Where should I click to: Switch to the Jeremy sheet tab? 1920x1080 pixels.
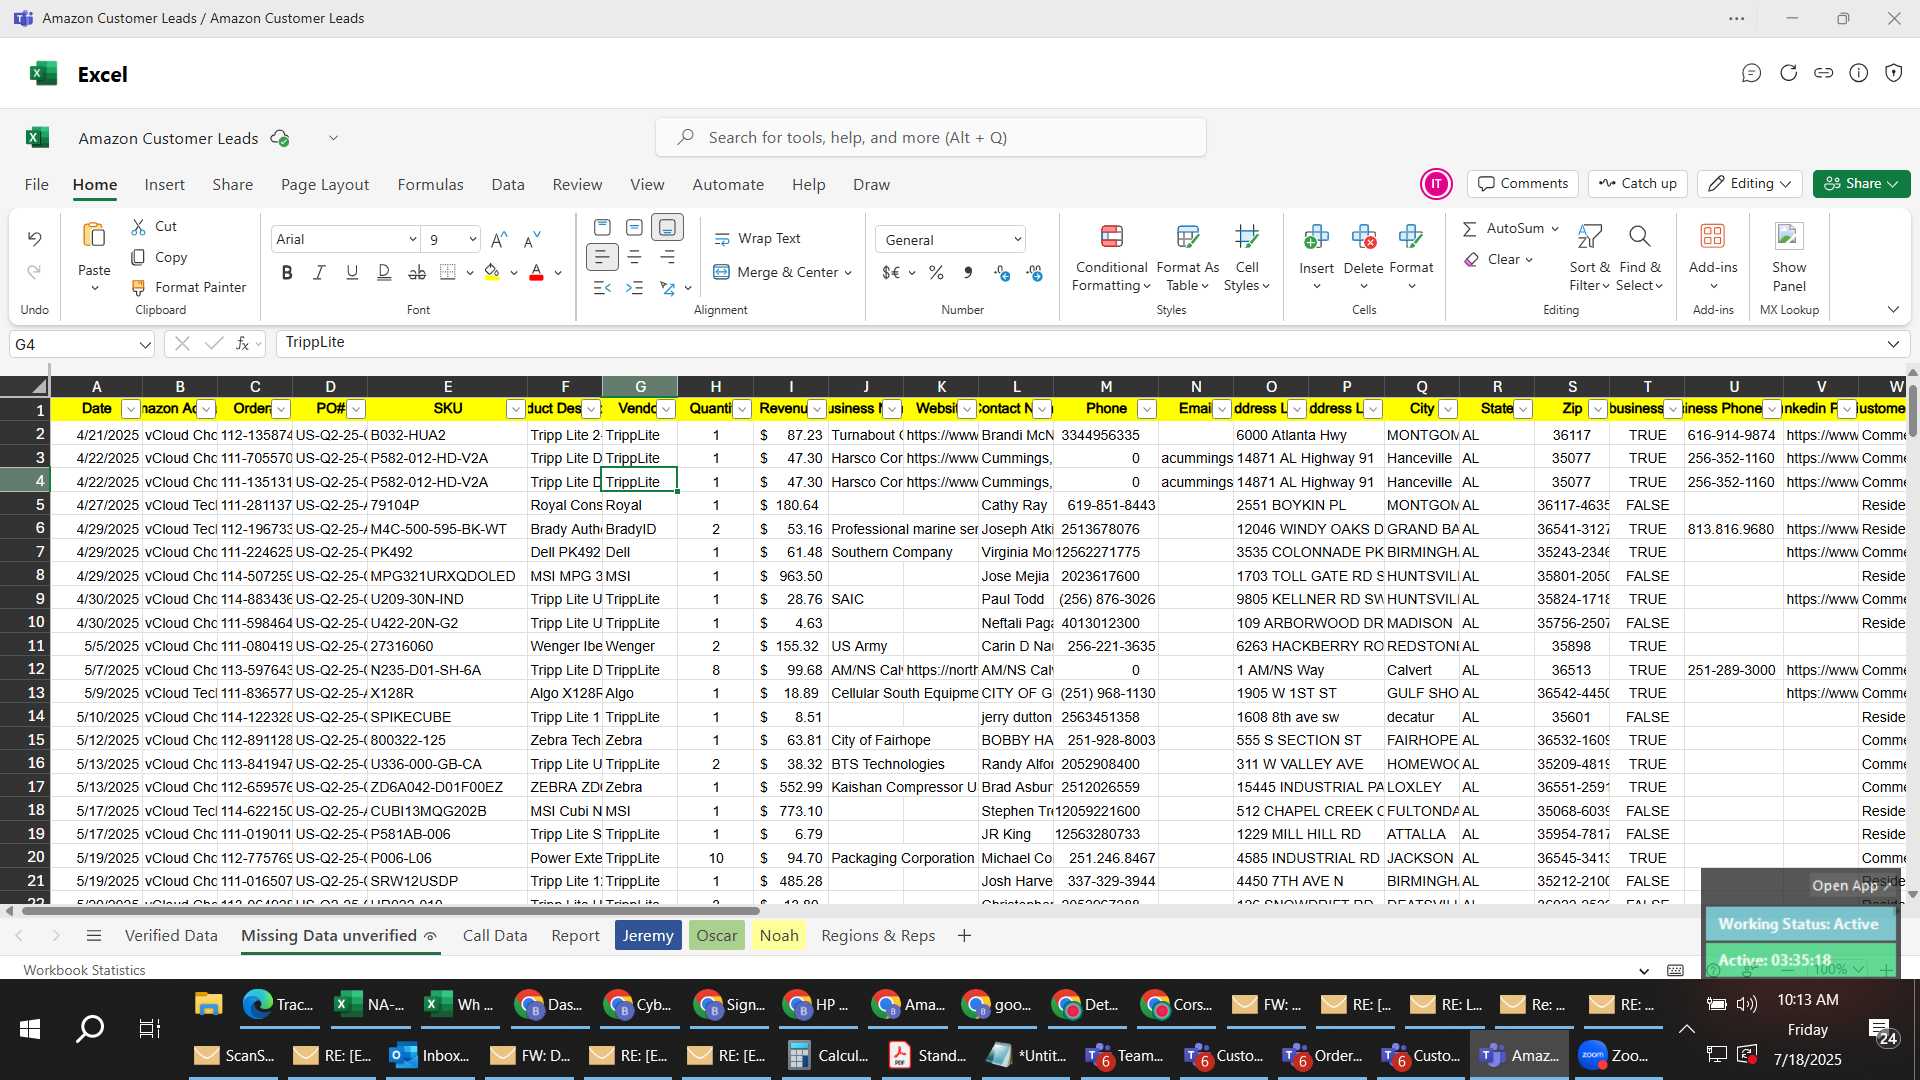647,936
